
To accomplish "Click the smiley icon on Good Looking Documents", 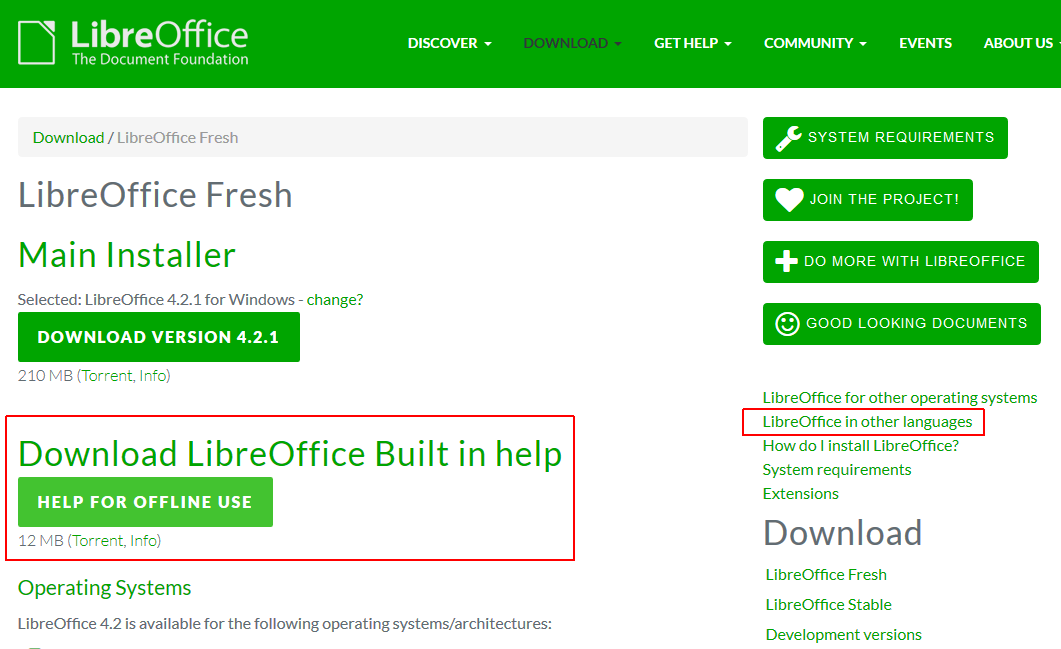I will pyautogui.click(x=787, y=323).
